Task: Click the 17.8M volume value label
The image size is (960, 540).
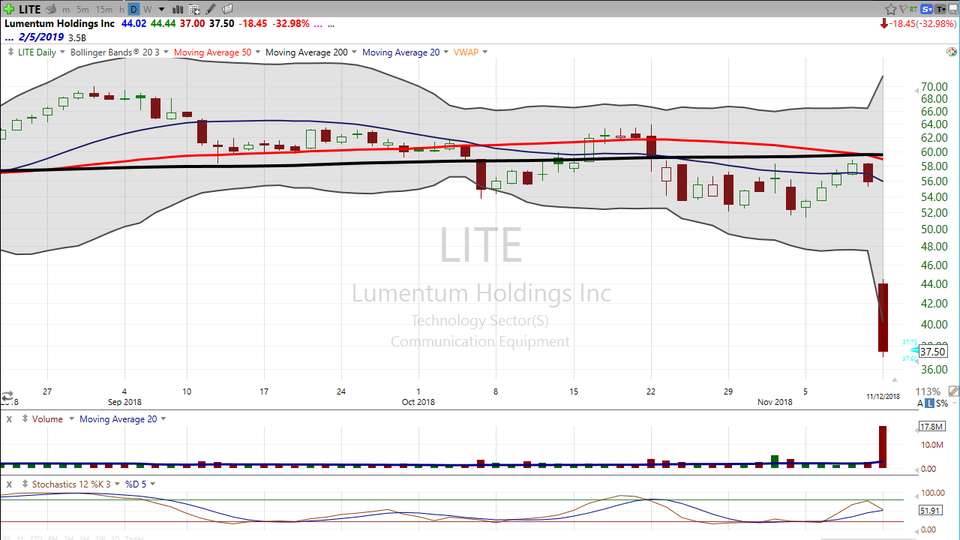Action: [932, 427]
